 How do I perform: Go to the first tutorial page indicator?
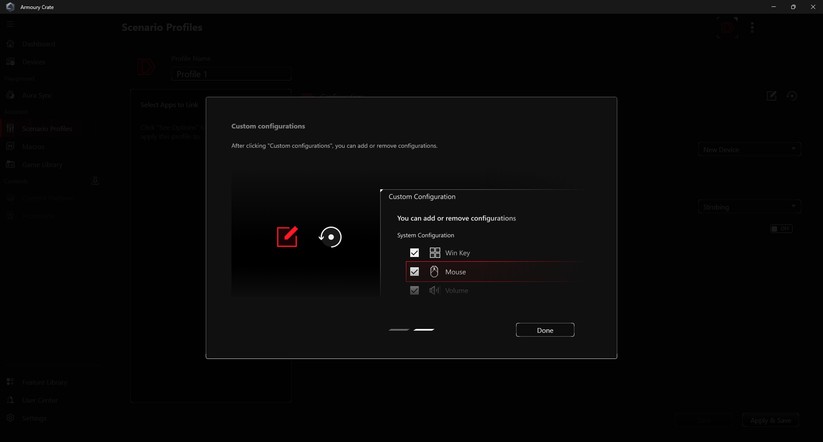[x=399, y=330]
